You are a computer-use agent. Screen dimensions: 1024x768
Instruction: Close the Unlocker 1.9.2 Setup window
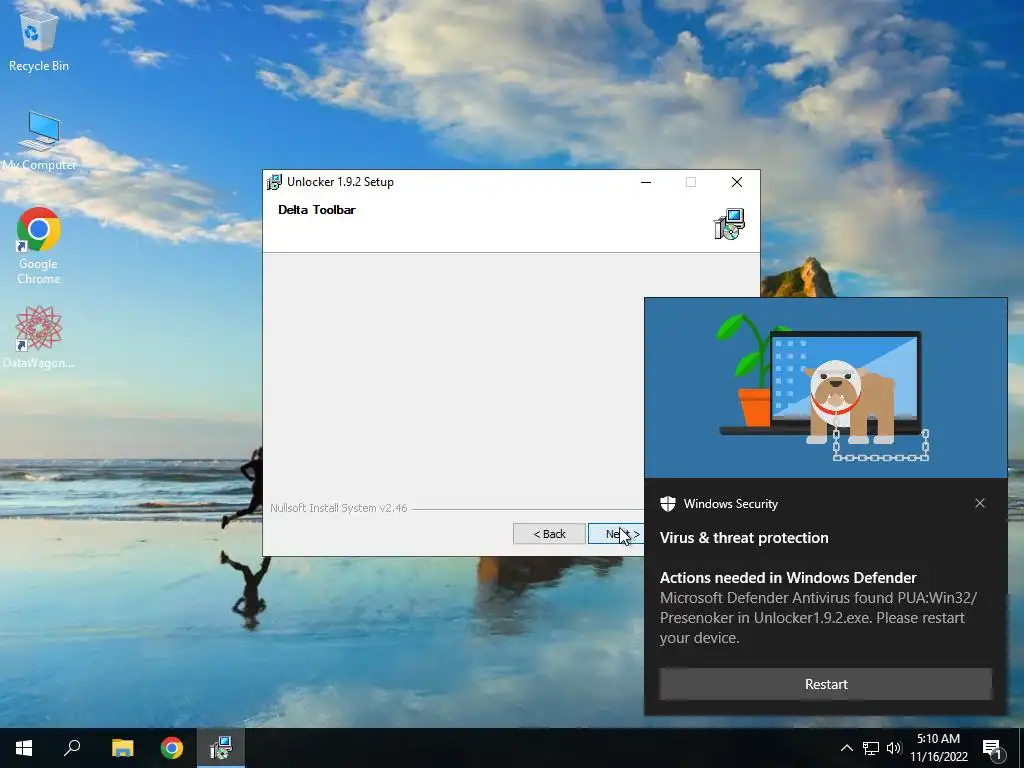(x=737, y=182)
